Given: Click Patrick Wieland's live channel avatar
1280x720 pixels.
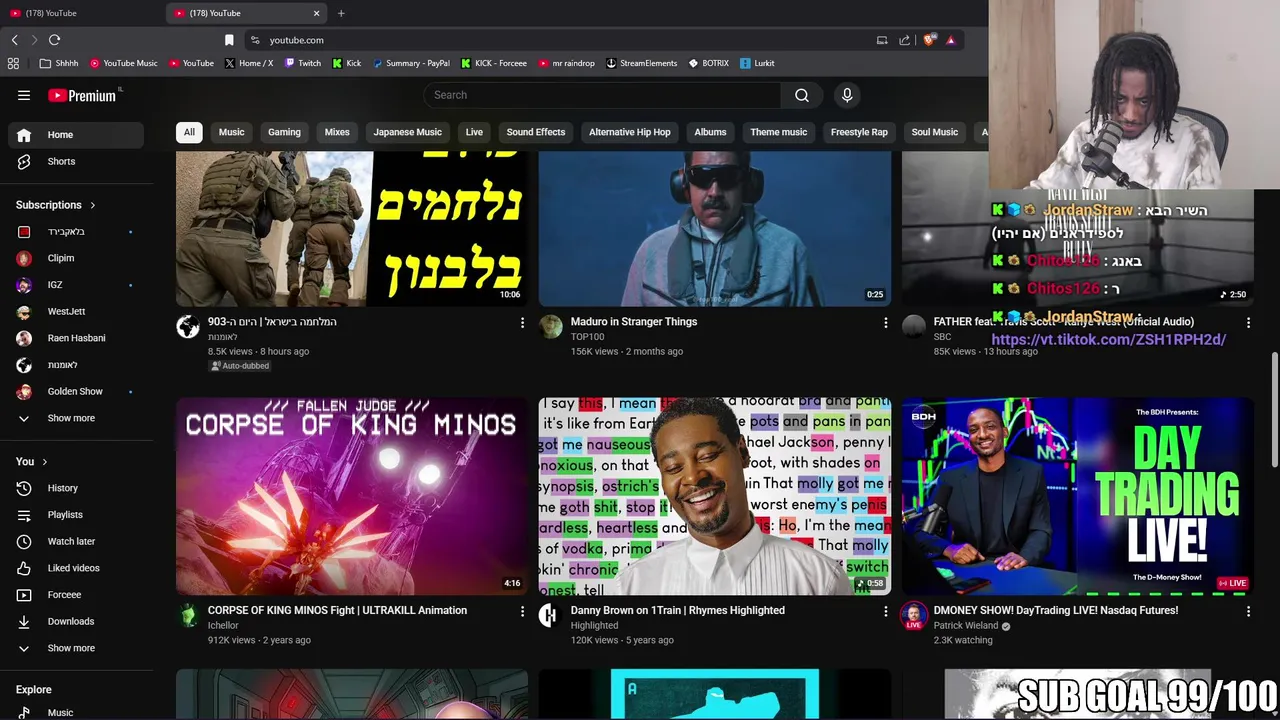Looking at the screenshot, I should [x=914, y=616].
